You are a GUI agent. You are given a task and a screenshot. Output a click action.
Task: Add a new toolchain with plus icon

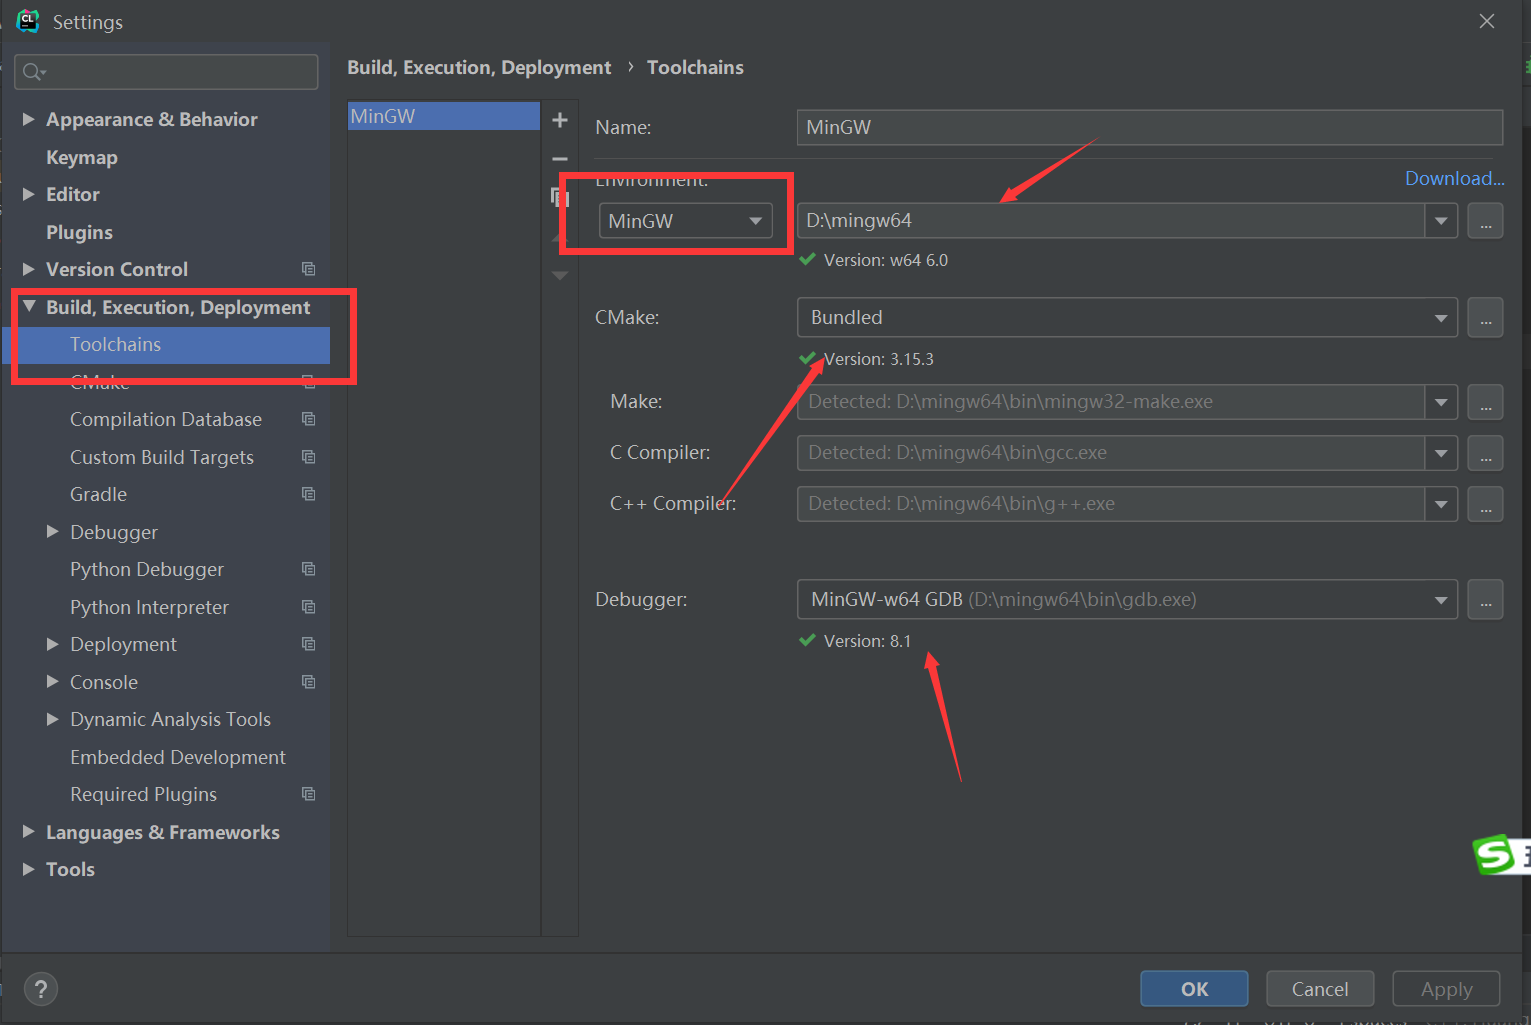tap(560, 120)
